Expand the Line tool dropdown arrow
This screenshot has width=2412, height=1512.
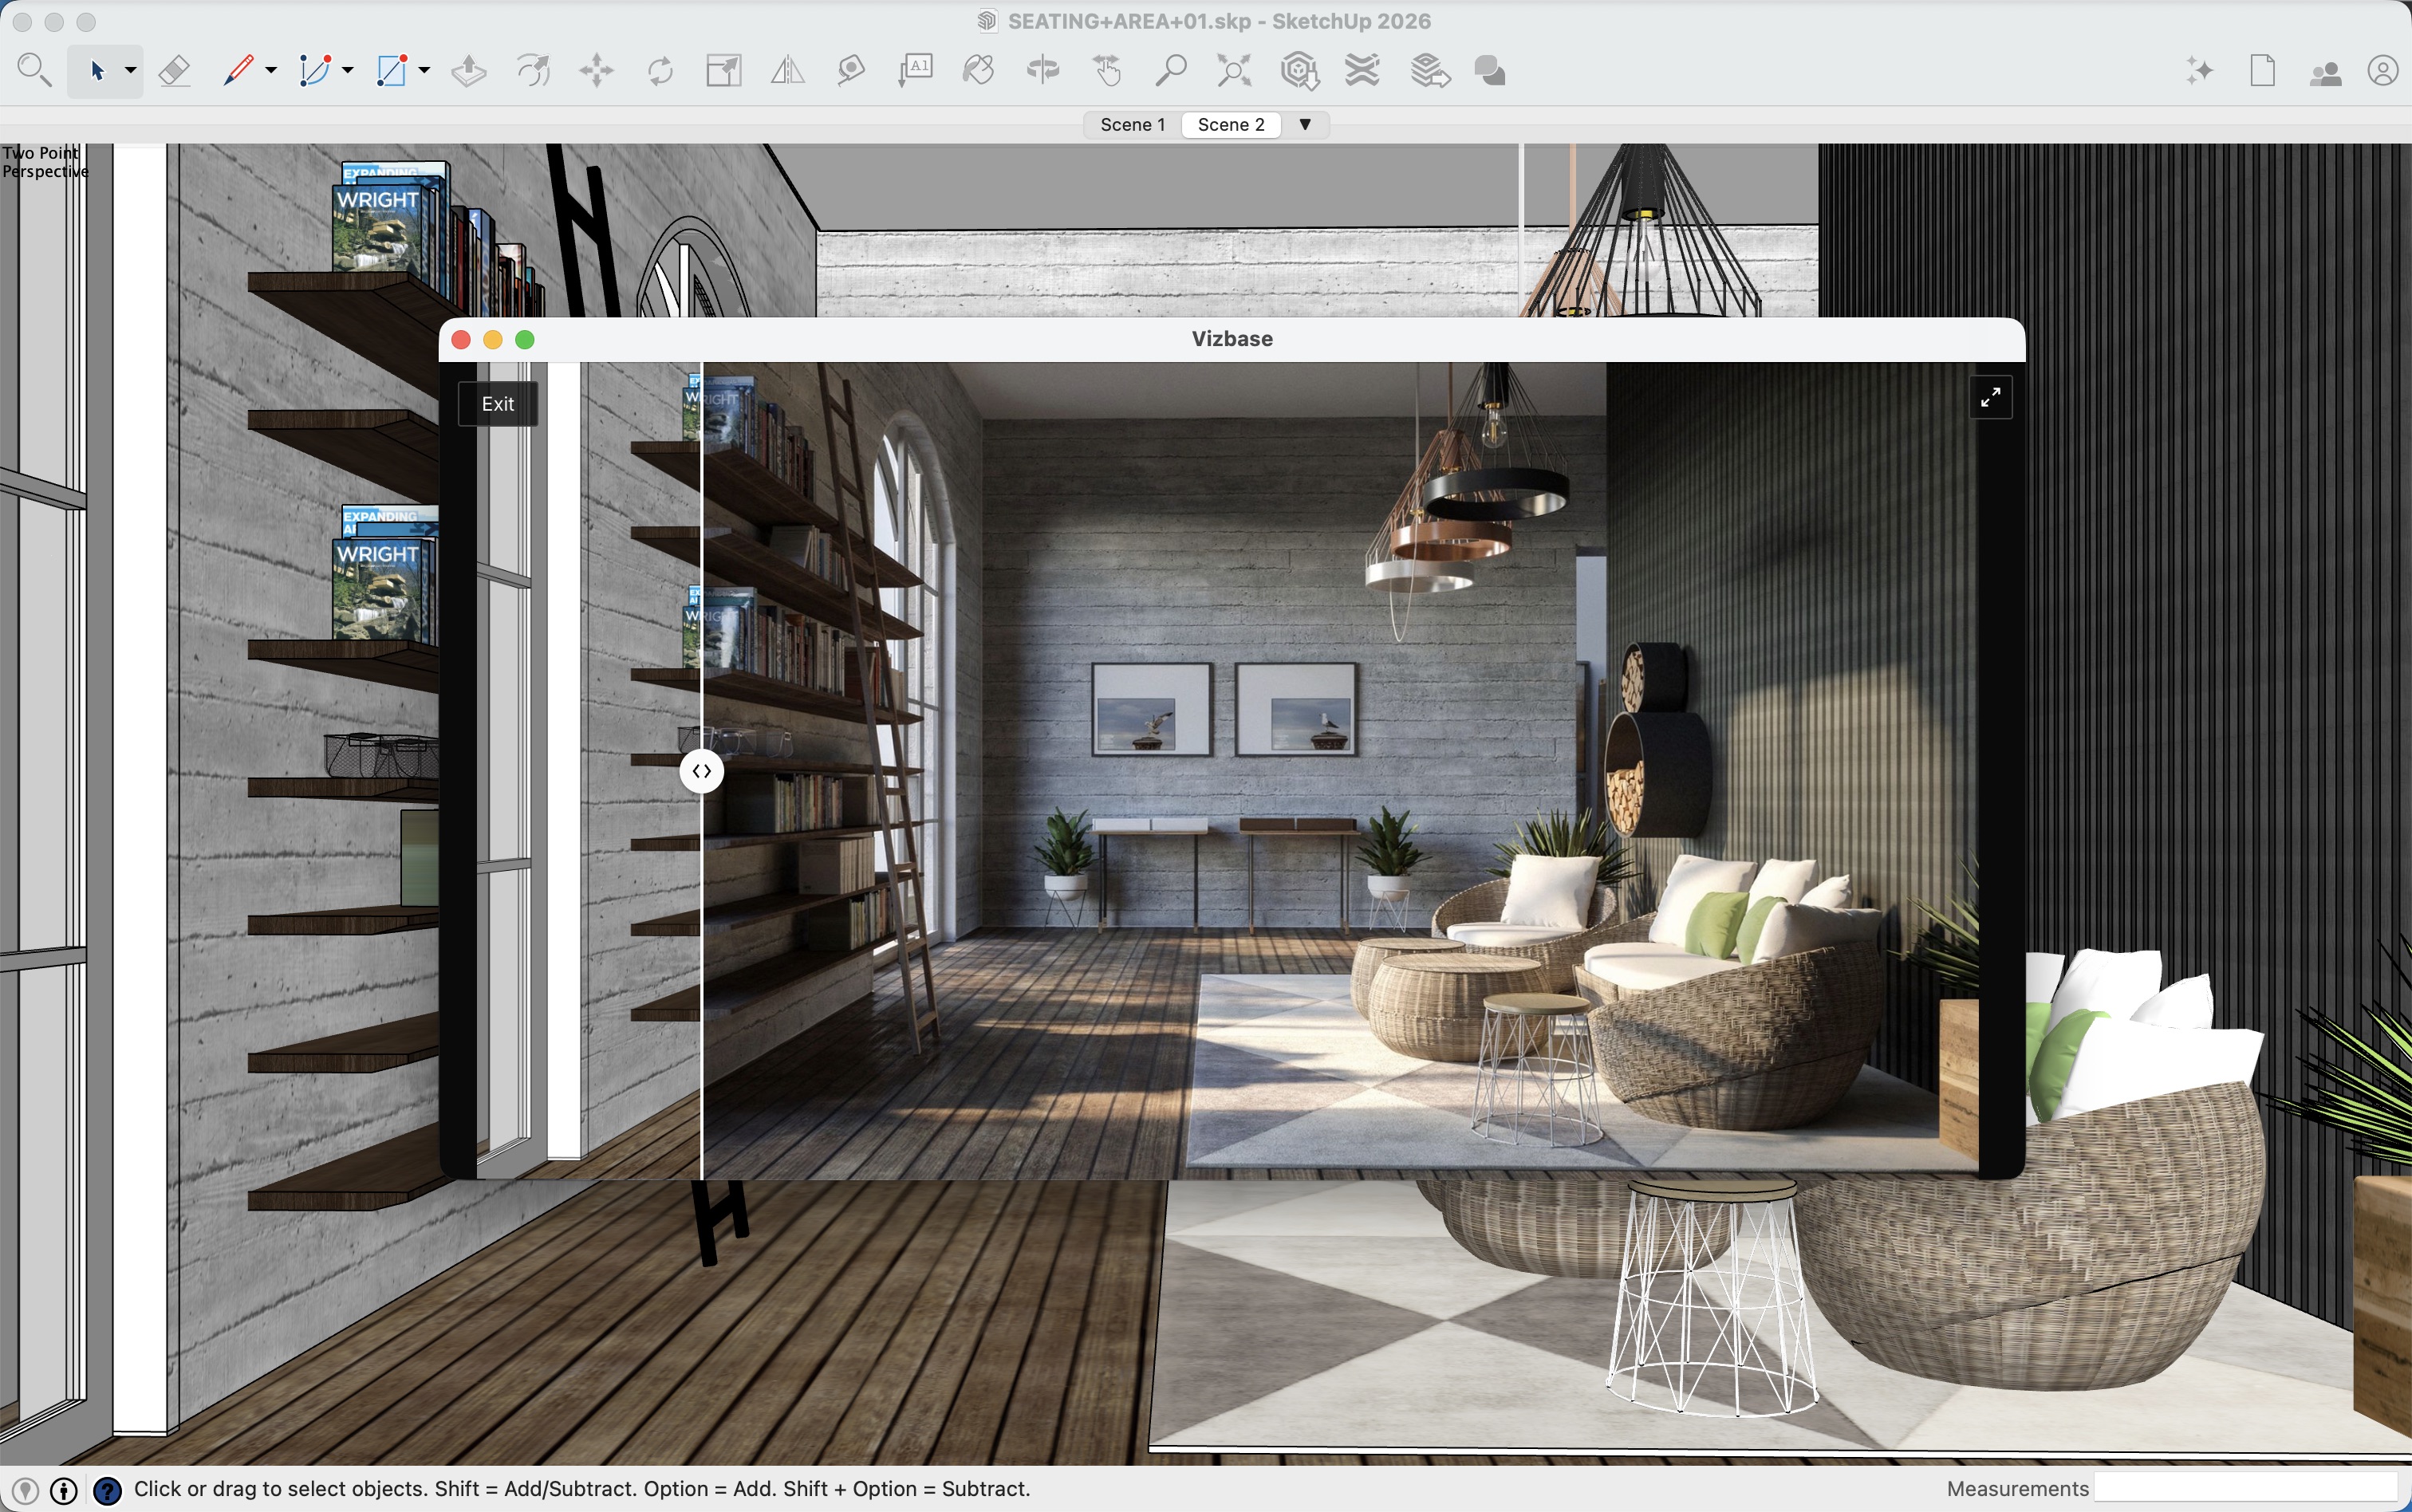(270, 71)
